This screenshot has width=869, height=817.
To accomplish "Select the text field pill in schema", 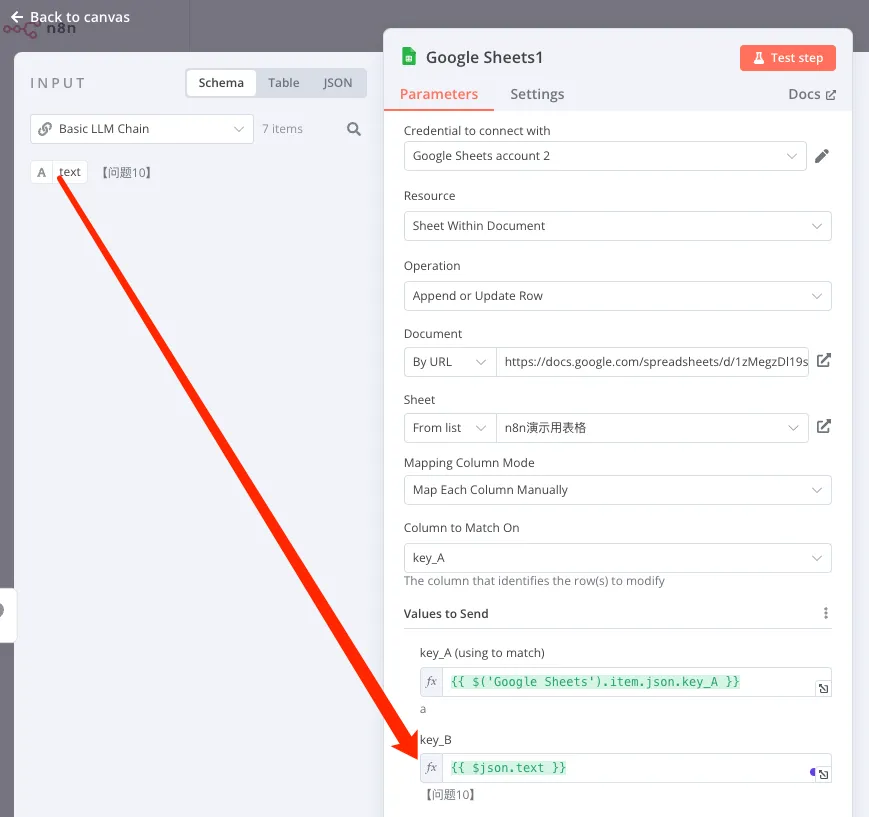I will point(70,172).
